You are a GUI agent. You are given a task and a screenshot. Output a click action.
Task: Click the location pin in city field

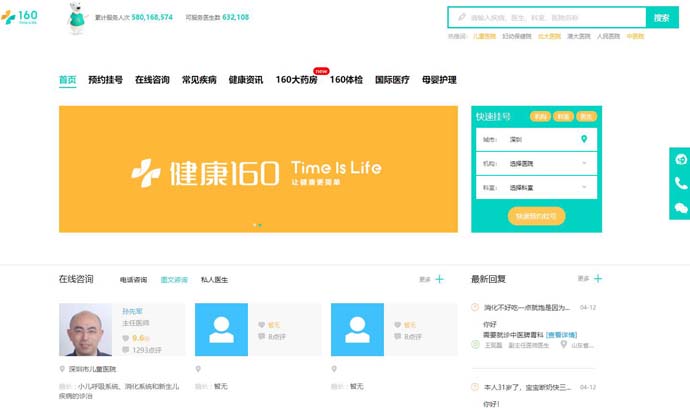[584, 139]
